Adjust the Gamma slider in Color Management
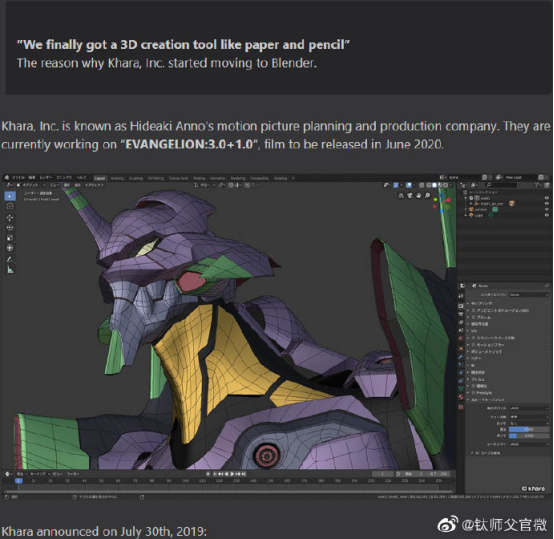The image size is (554, 539). 529,436
